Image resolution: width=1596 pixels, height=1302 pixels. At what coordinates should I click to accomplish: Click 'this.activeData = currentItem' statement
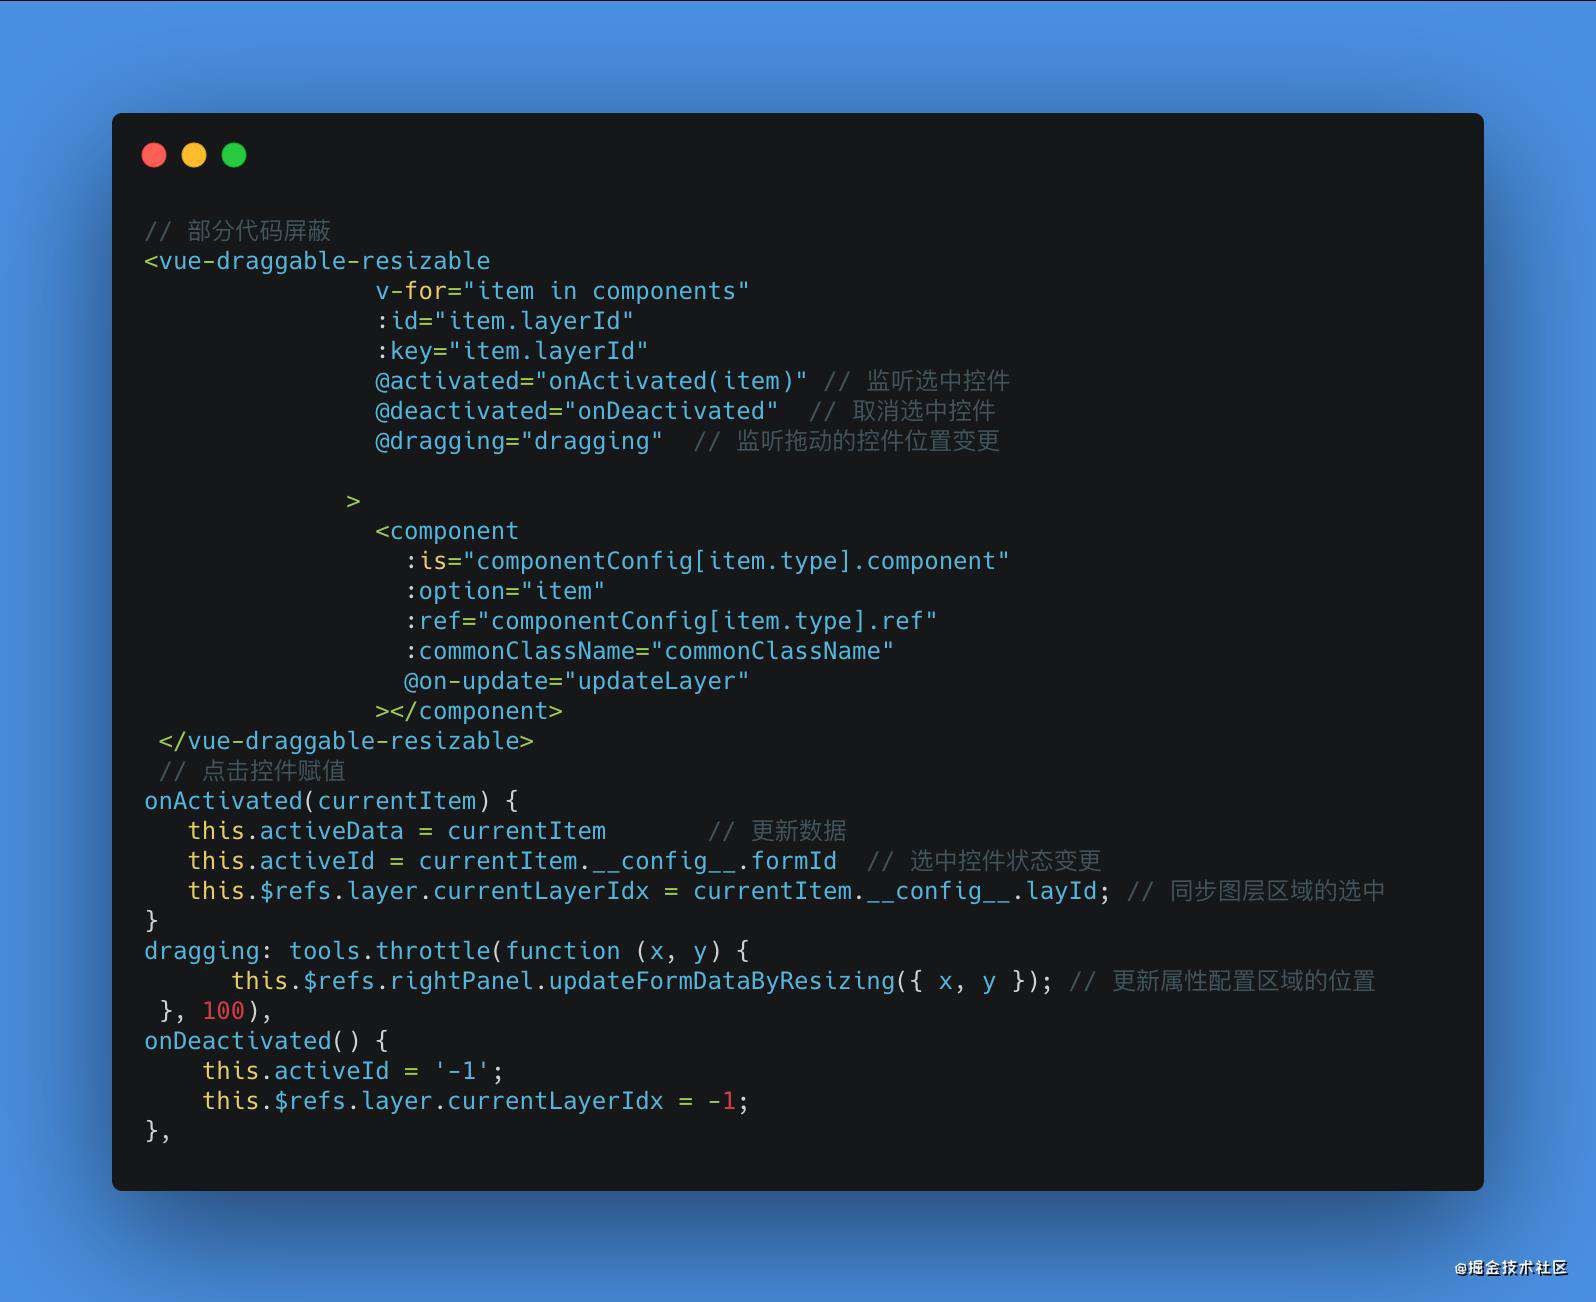click(x=397, y=831)
